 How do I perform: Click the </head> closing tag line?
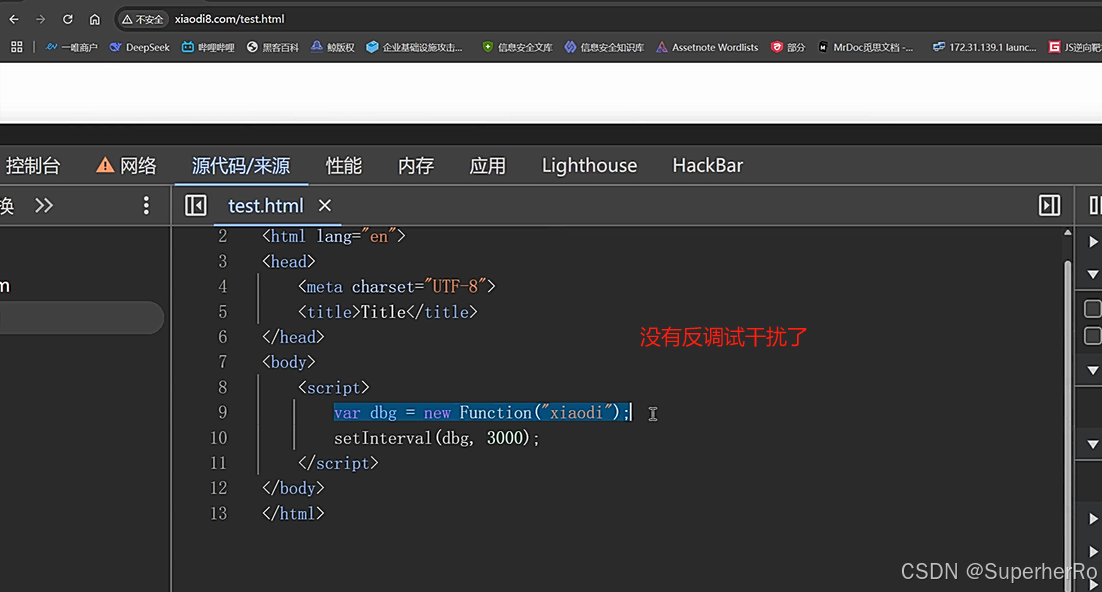click(293, 337)
